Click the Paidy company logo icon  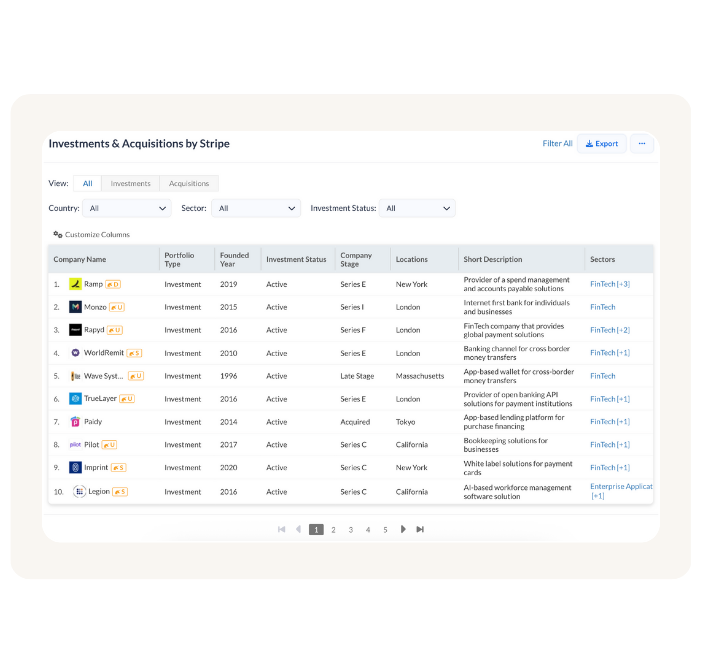pyautogui.click(x=75, y=421)
